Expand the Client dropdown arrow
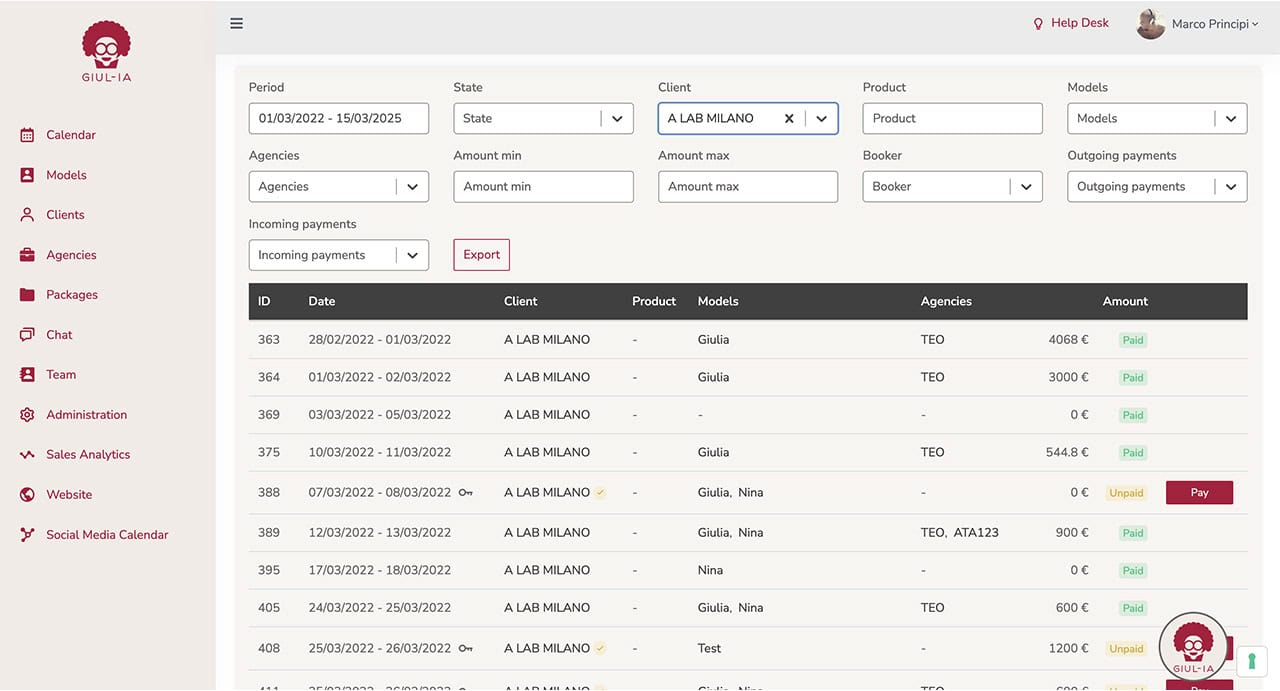1280x691 pixels. coord(821,118)
